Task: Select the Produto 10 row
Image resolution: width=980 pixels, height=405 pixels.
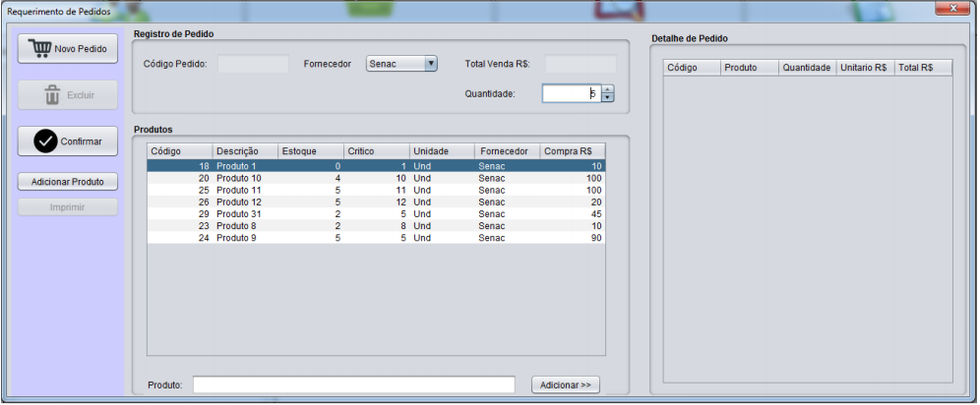Action: pyautogui.click(x=376, y=178)
